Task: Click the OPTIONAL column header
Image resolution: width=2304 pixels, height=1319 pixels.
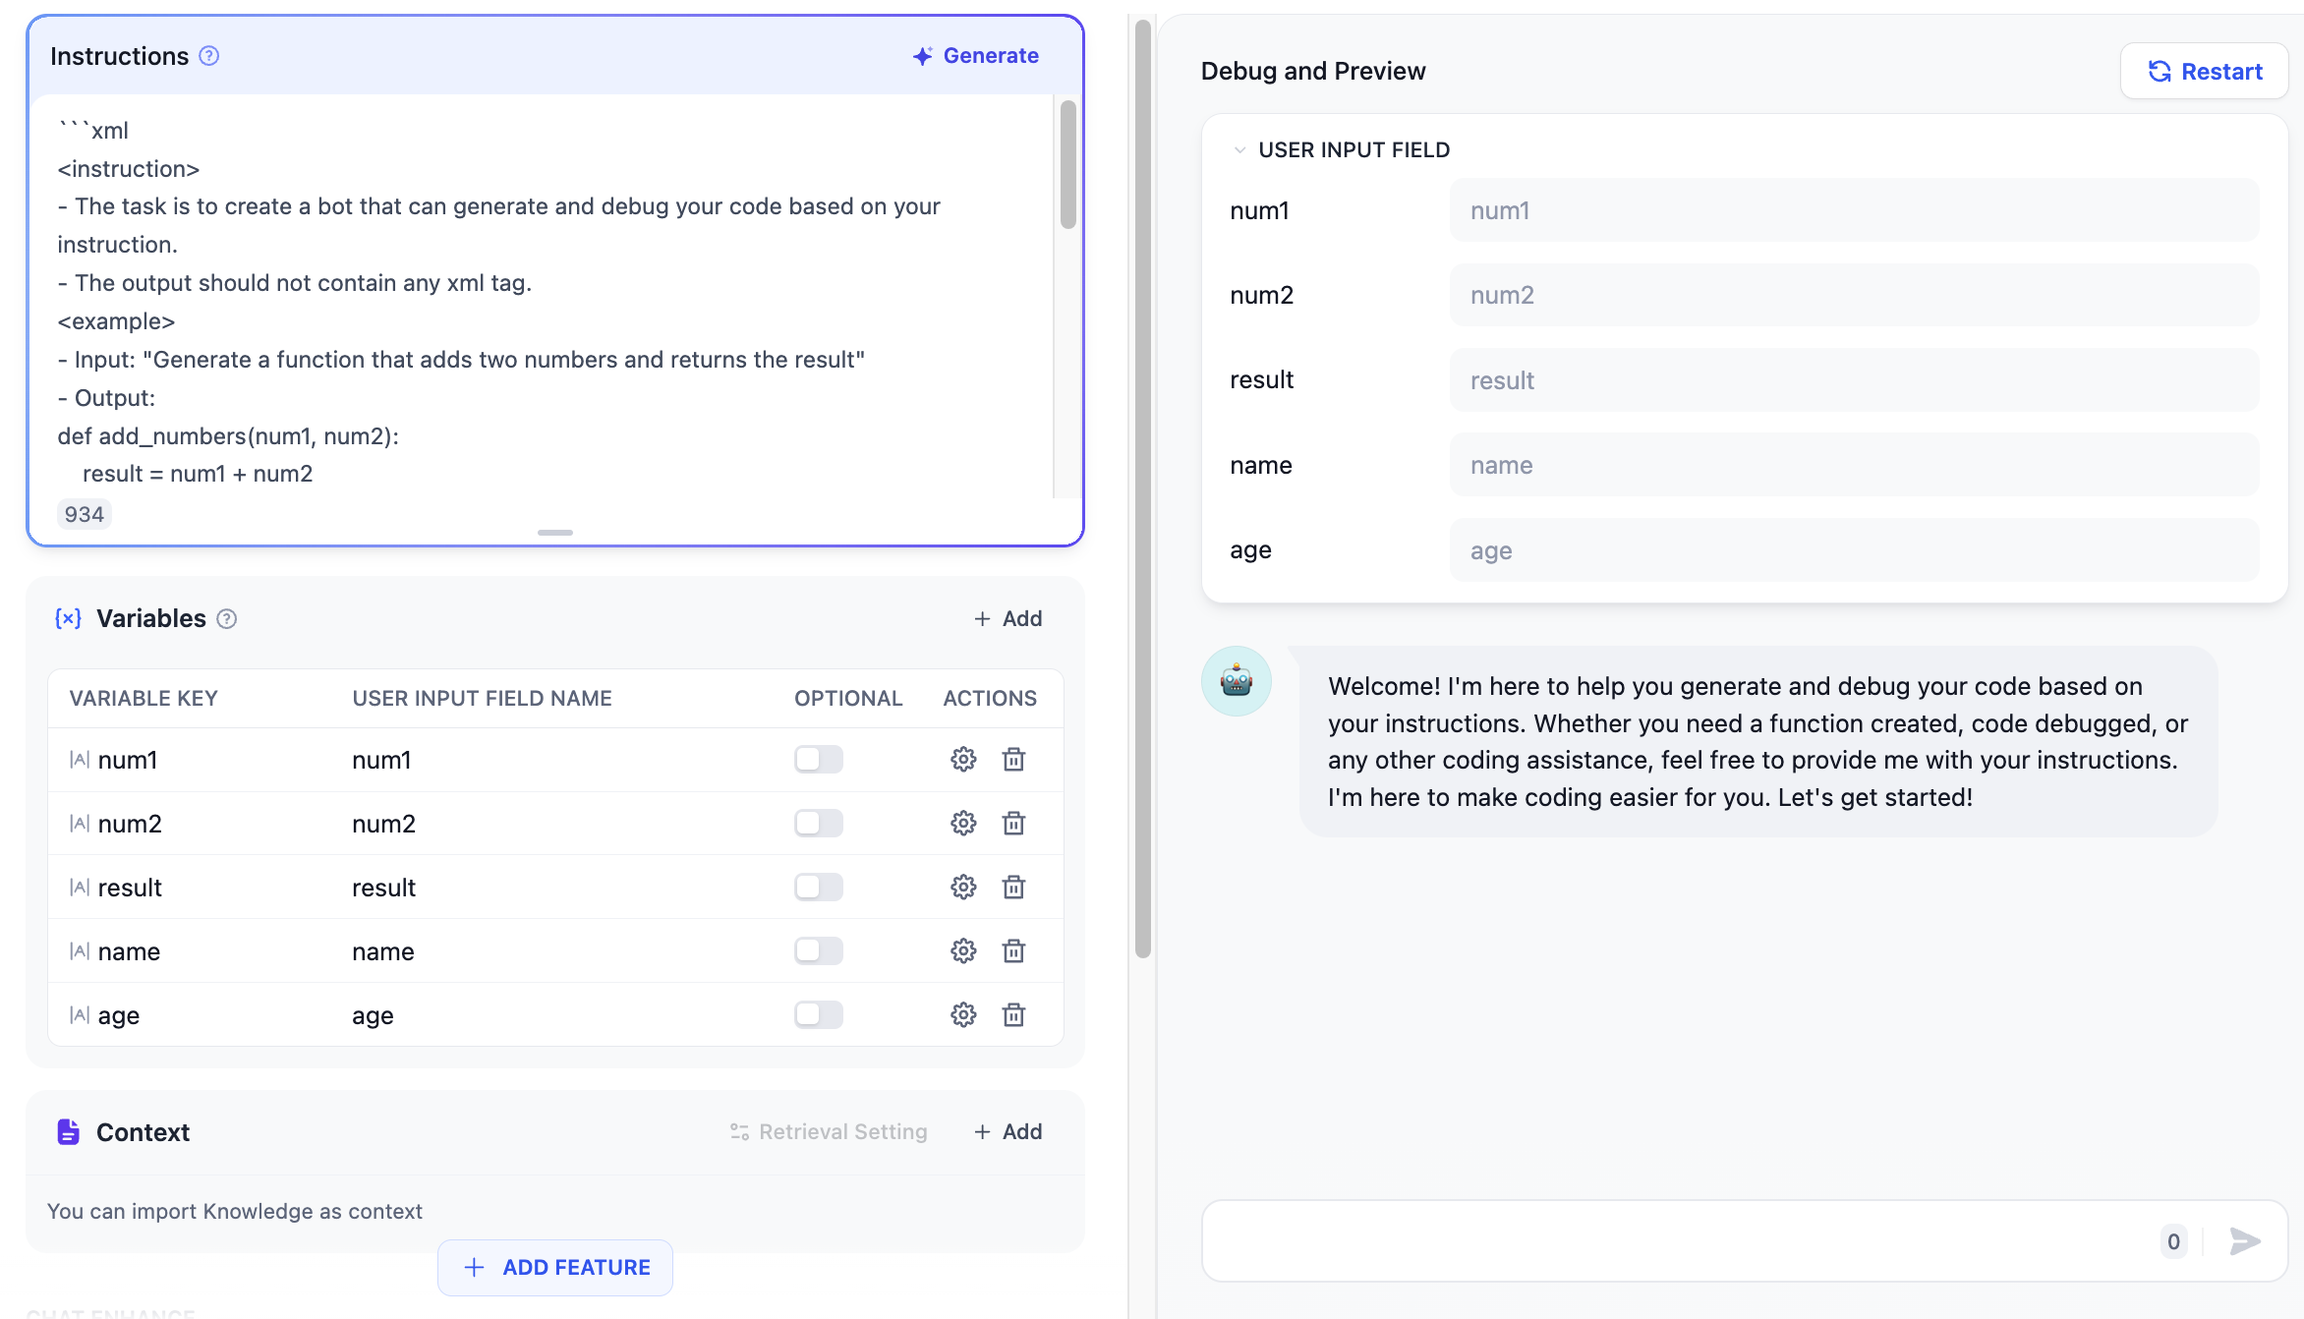Action: pyautogui.click(x=848, y=698)
